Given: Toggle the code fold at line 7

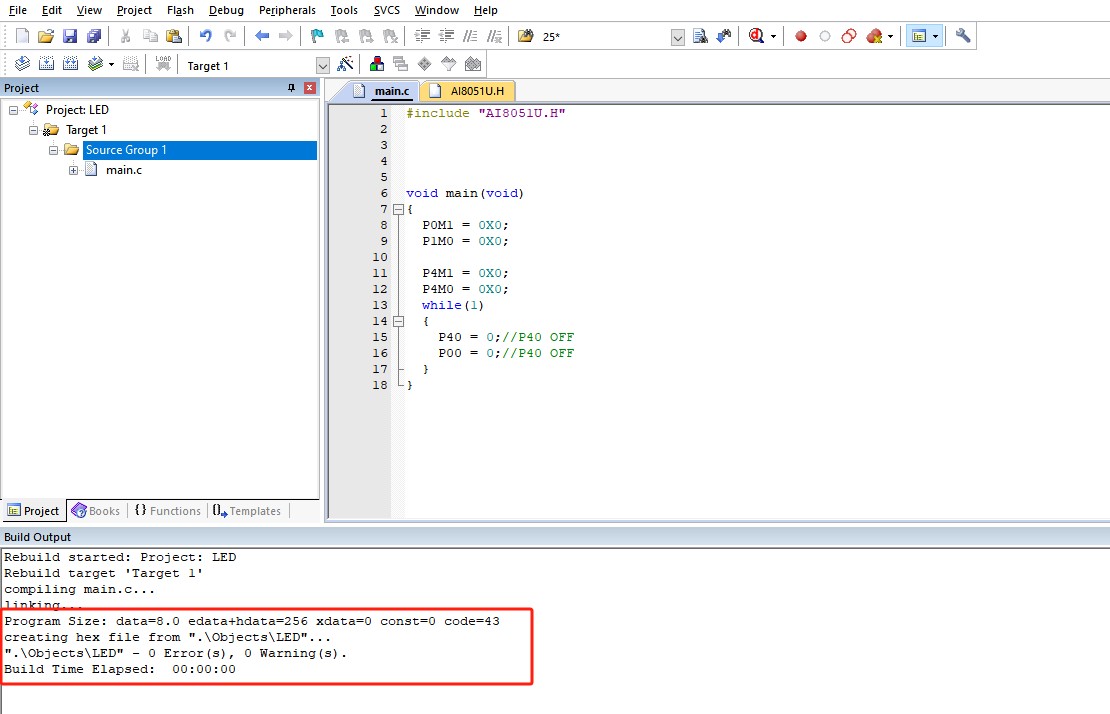Looking at the screenshot, I should [x=398, y=209].
